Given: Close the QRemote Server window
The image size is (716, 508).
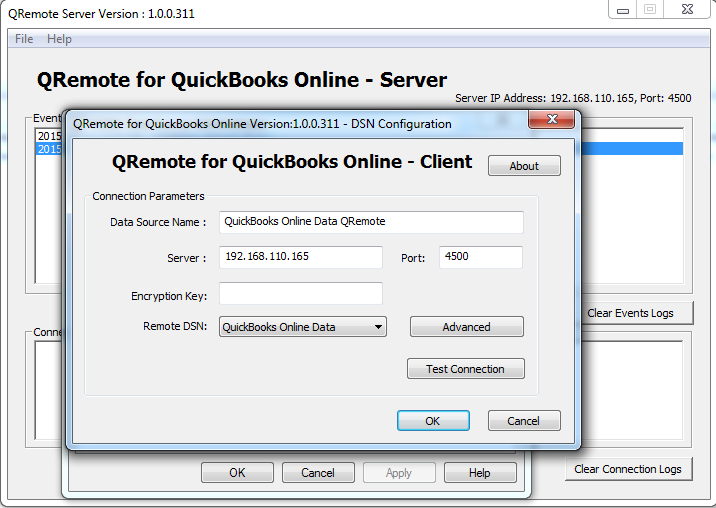Looking at the screenshot, I should click(687, 10).
